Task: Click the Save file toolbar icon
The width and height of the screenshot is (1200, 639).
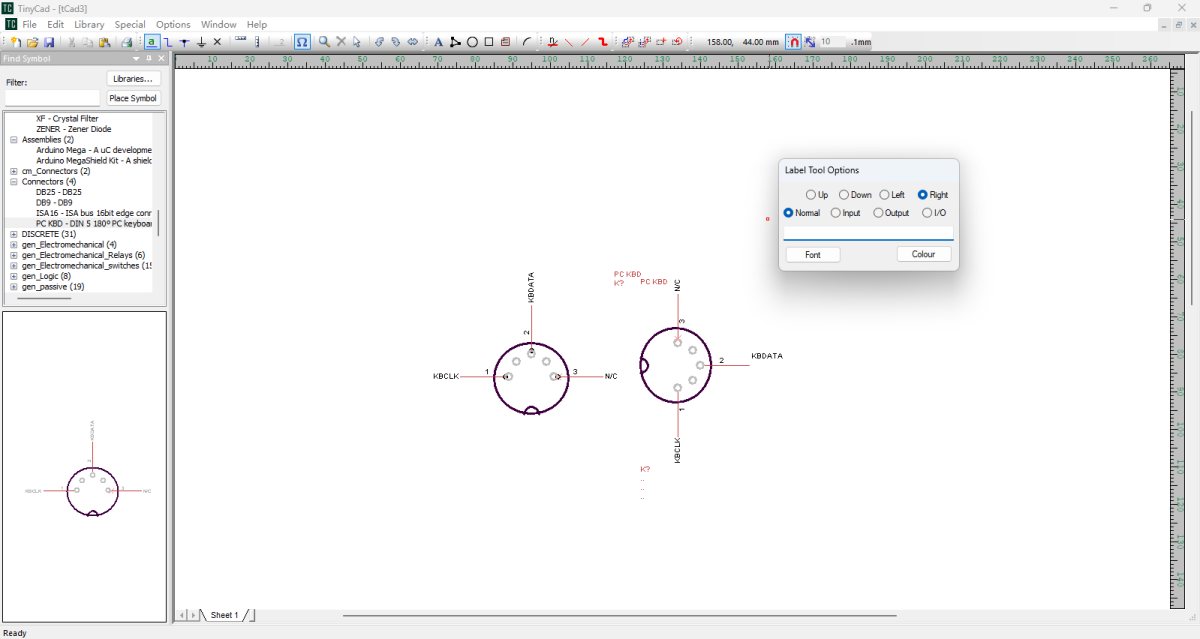Action: [x=49, y=42]
